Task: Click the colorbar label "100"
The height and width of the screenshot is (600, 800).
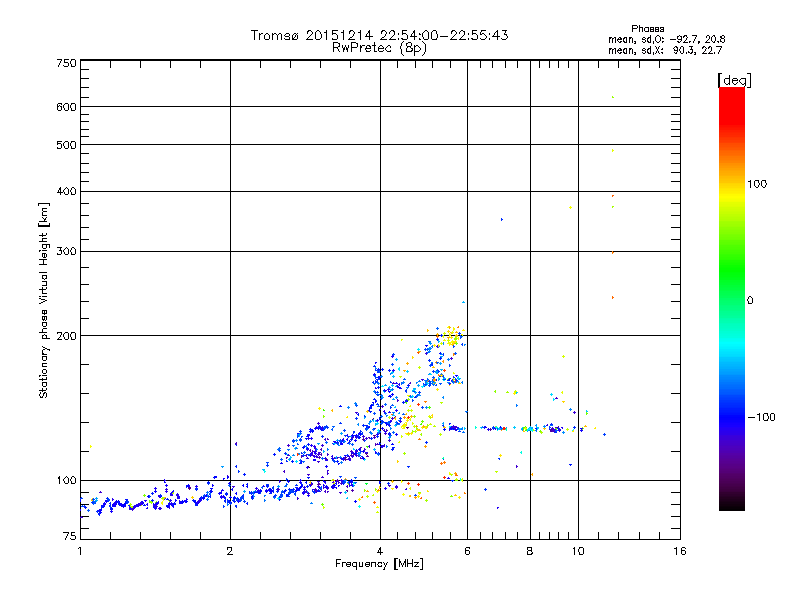Action: (x=757, y=184)
